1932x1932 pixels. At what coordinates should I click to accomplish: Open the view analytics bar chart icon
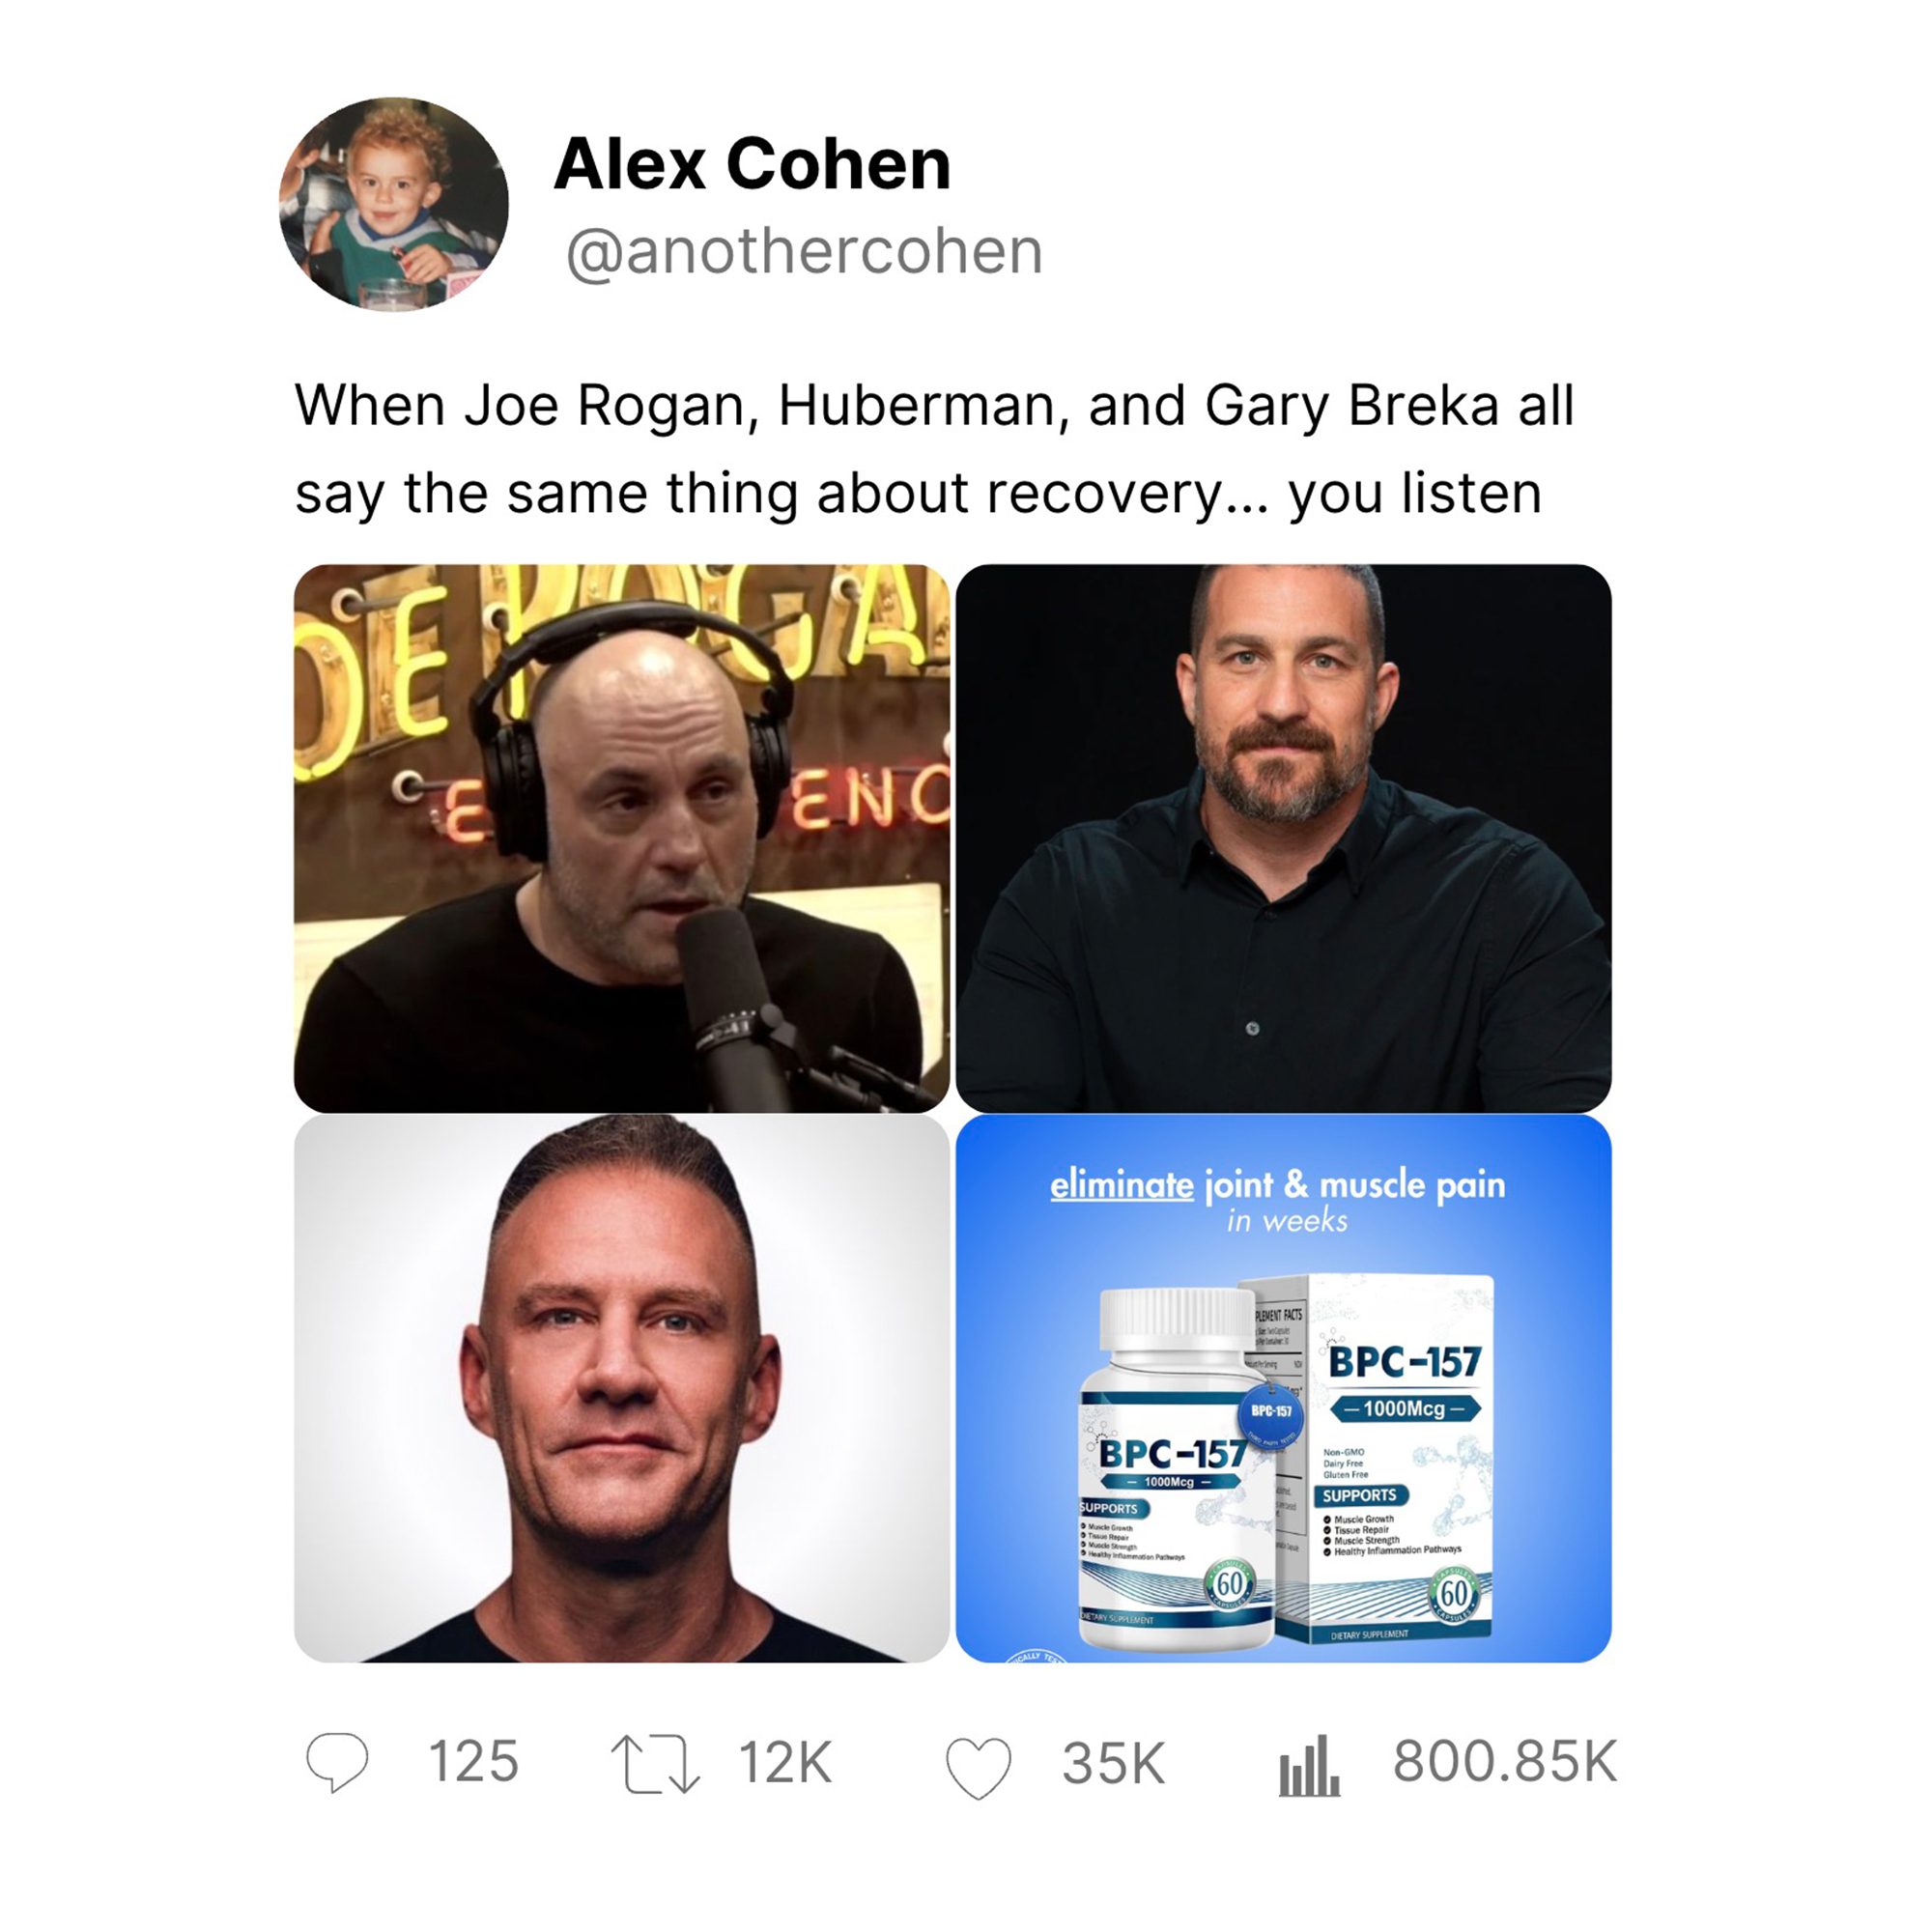click(1308, 1765)
